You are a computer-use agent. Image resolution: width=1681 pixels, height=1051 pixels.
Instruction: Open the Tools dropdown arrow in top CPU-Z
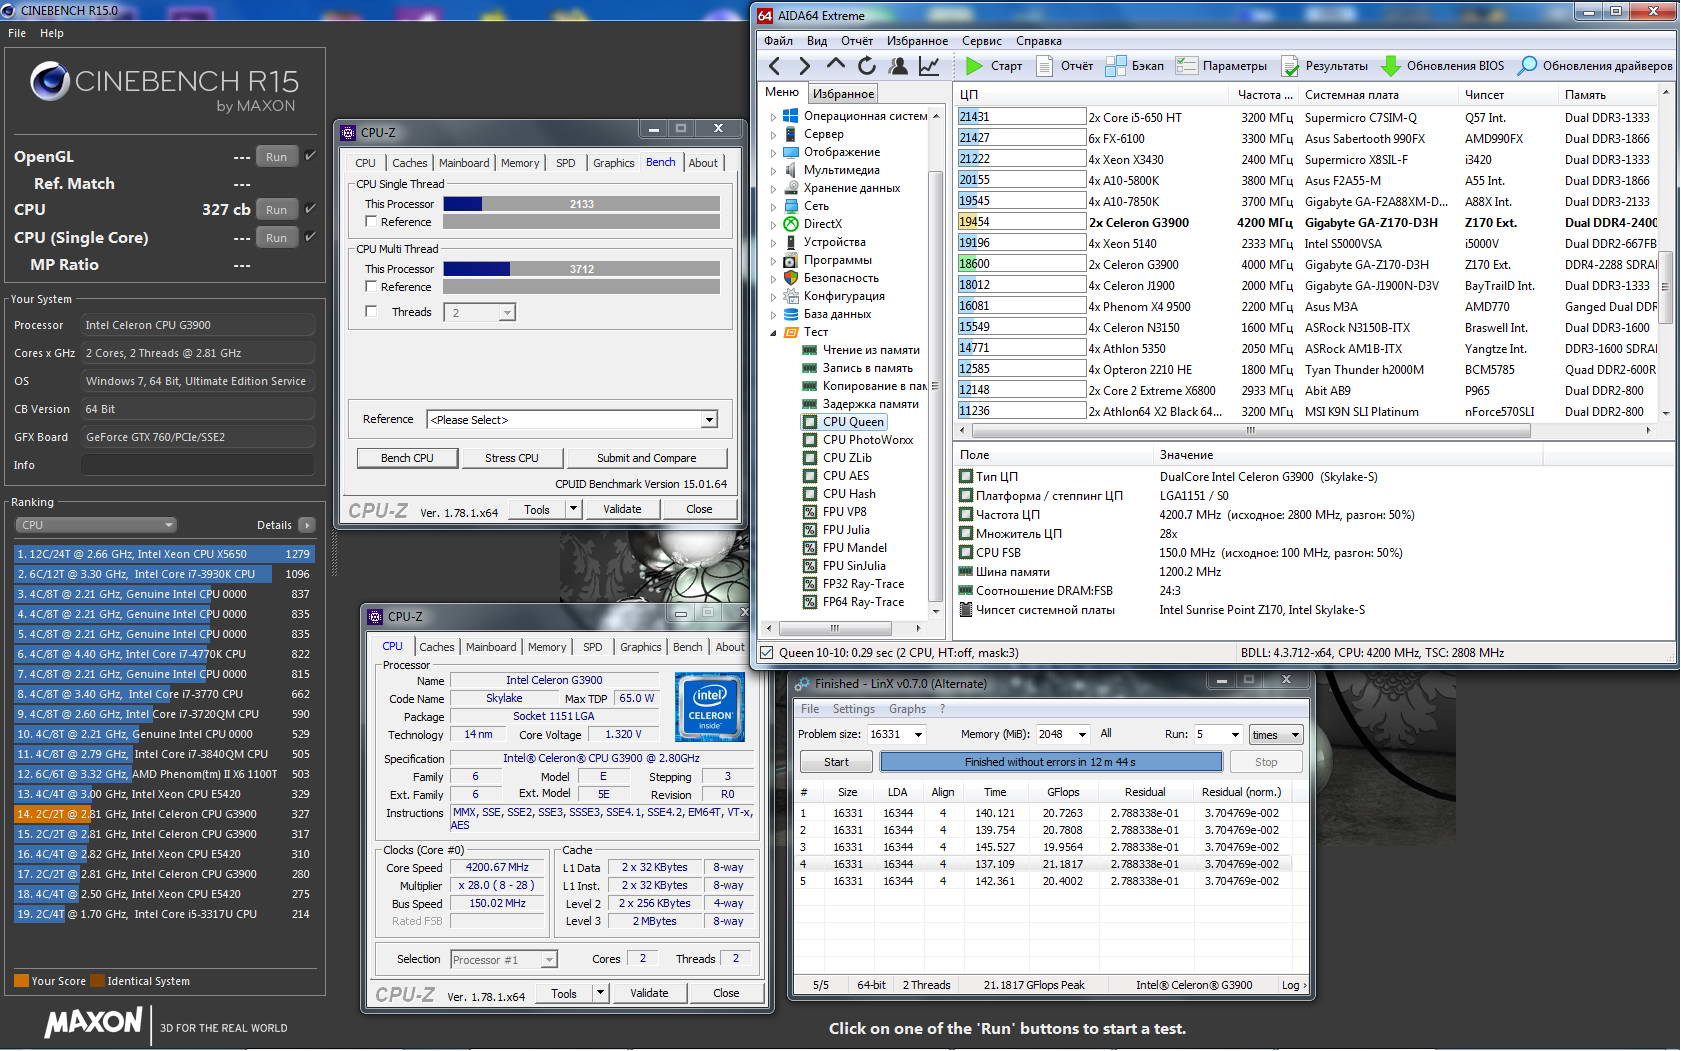tap(574, 509)
